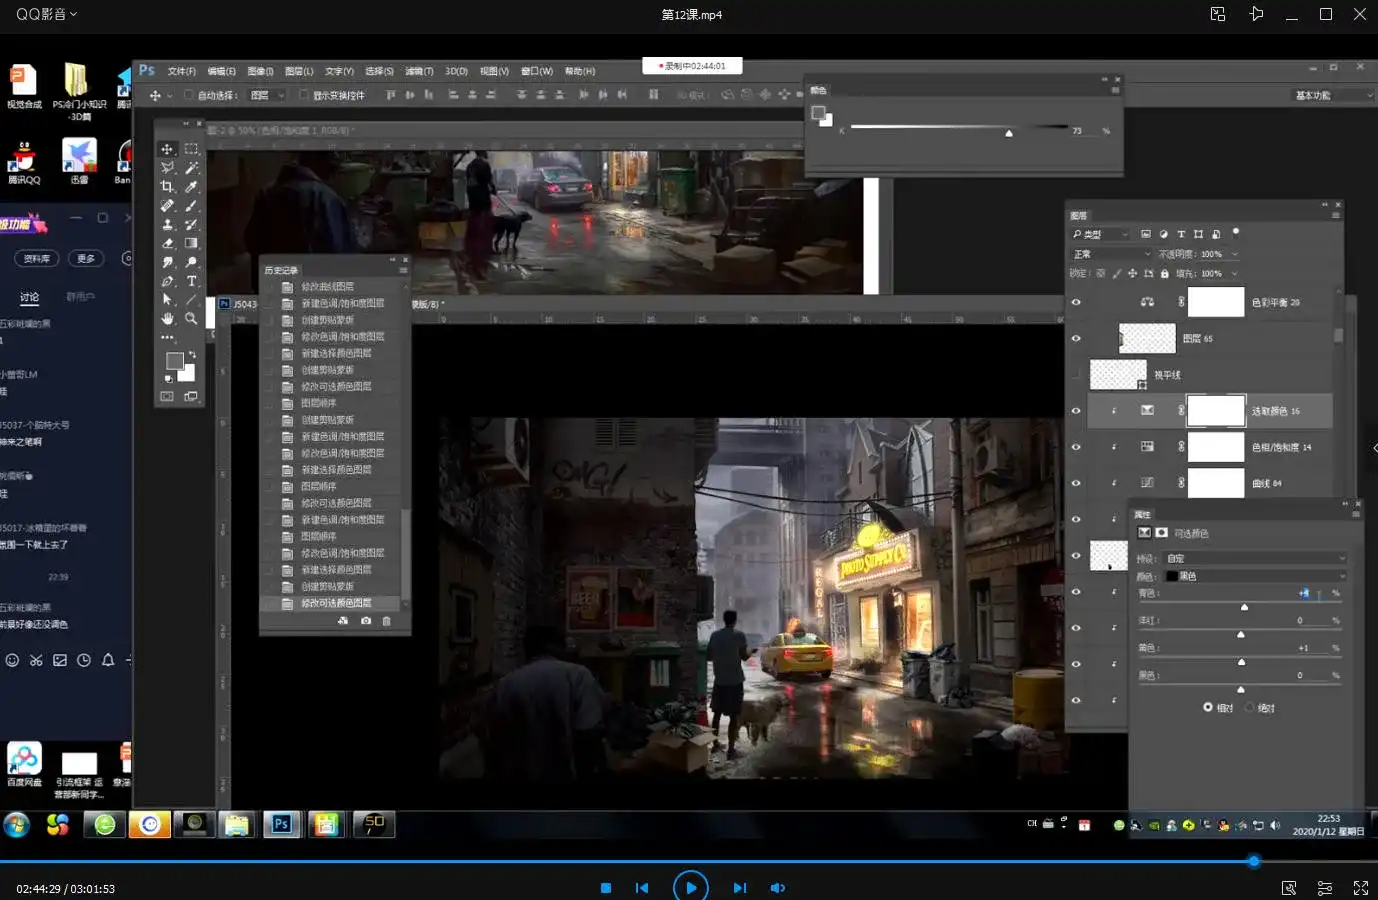
Task: Select the Crop tool in Photoshop toolbar
Action: point(167,187)
